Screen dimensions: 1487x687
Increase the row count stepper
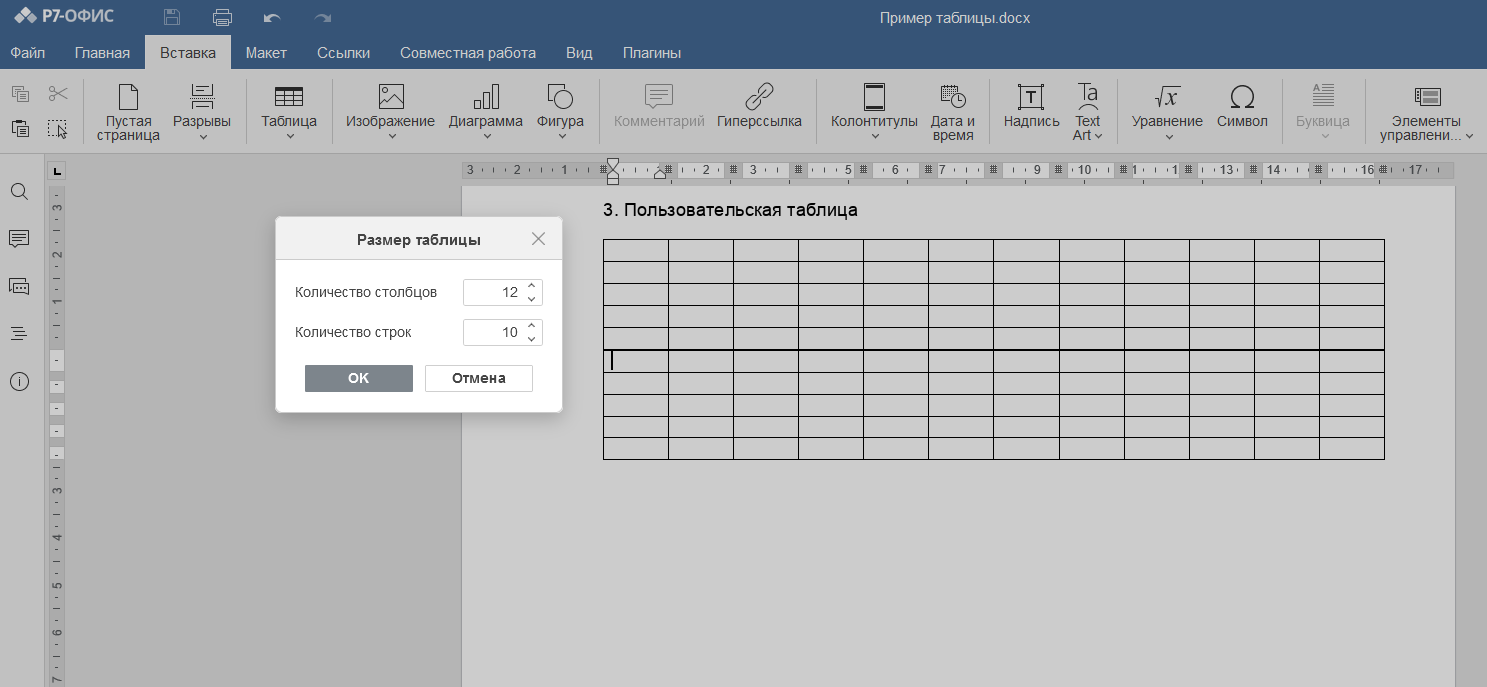pyautogui.click(x=532, y=326)
